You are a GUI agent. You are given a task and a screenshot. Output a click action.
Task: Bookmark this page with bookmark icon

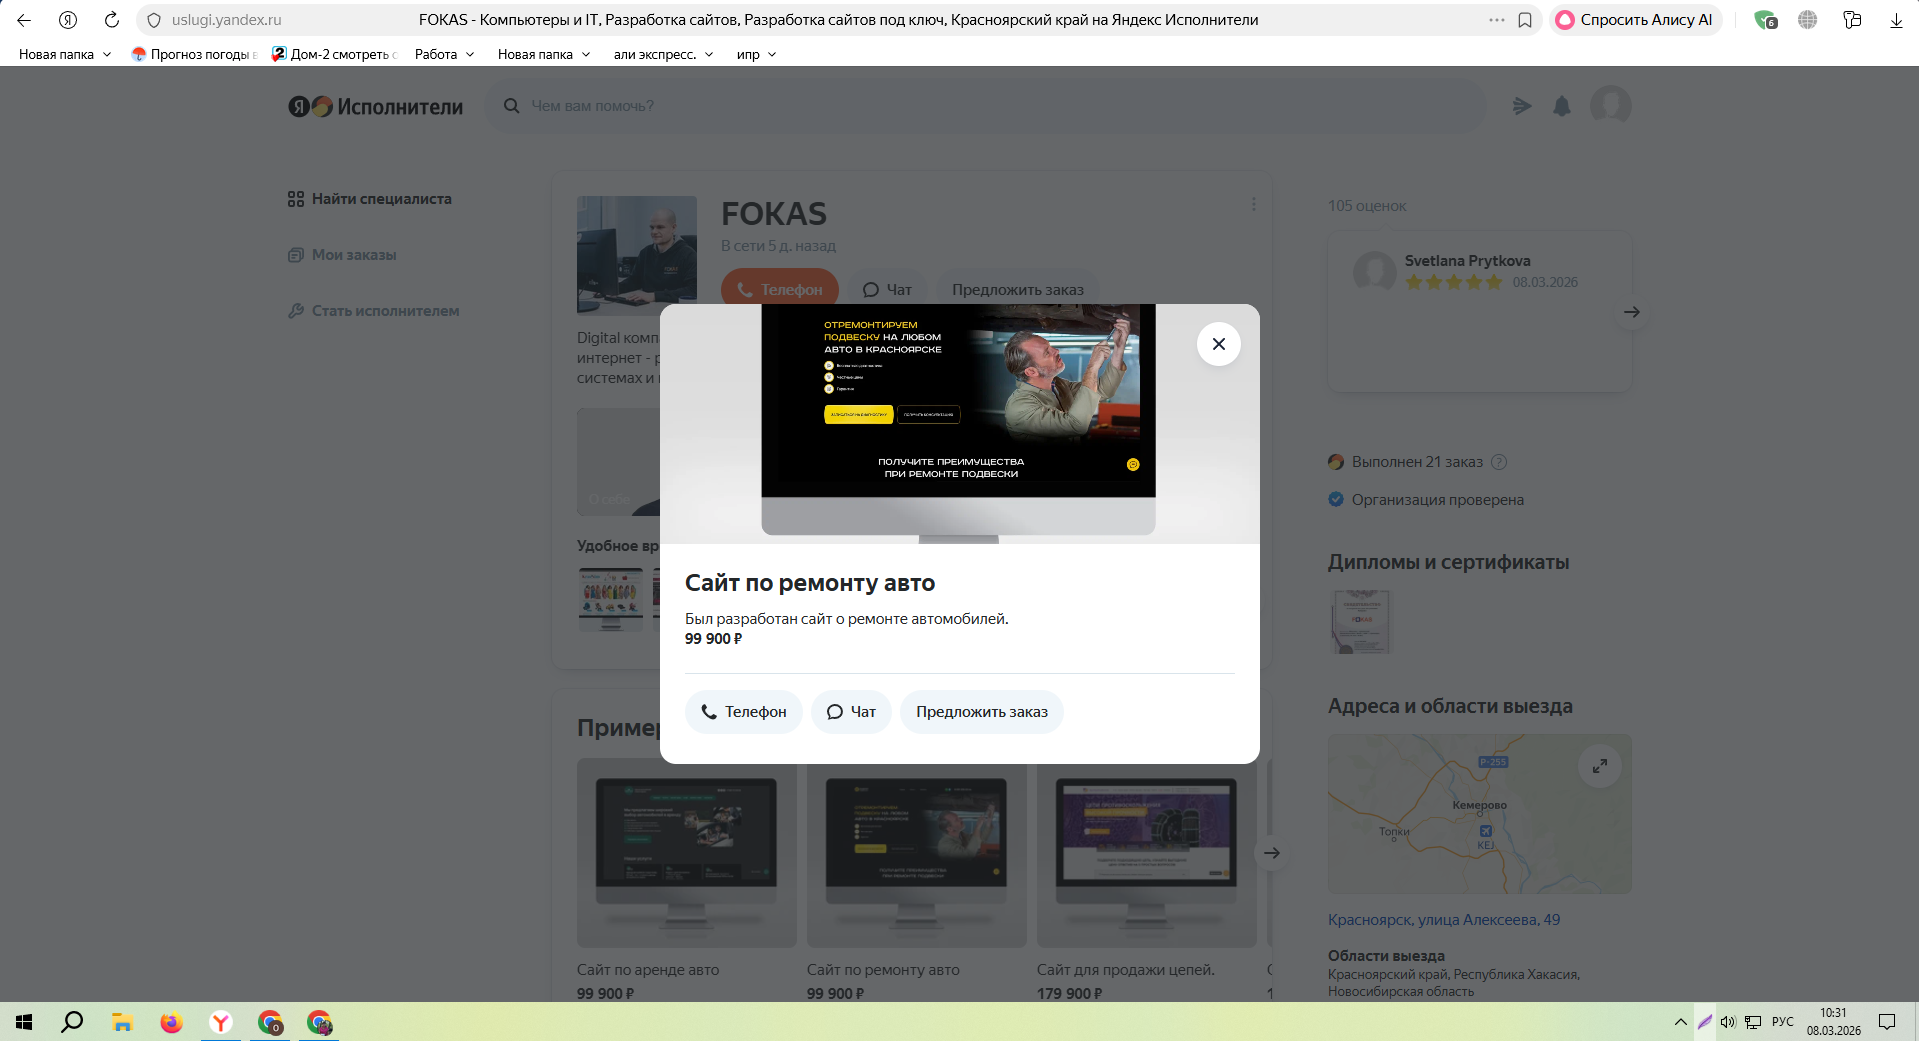coord(1525,20)
